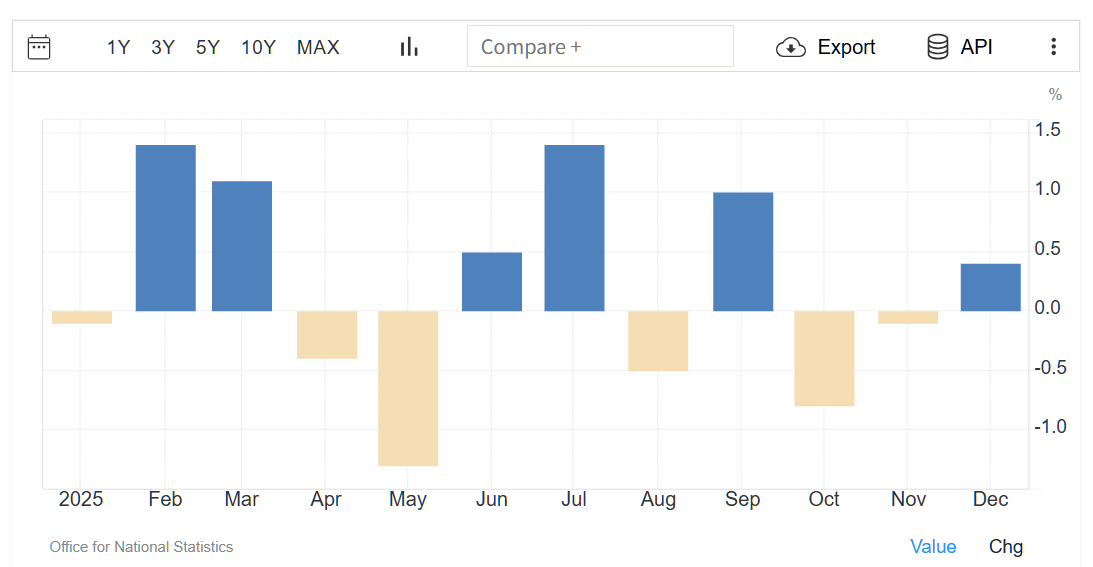This screenshot has height=567, width=1093.
Task: Show the MAX time range
Action: point(318,47)
